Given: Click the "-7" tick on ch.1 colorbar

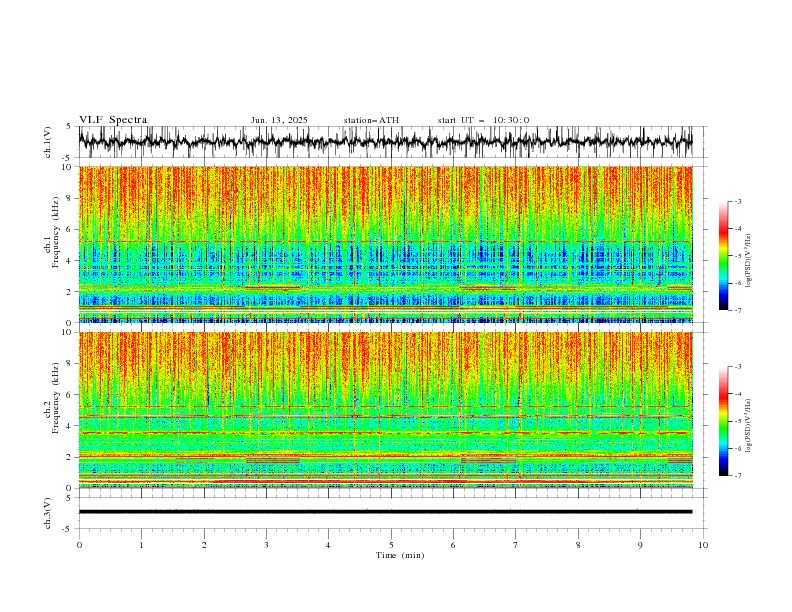Looking at the screenshot, I should (x=738, y=311).
